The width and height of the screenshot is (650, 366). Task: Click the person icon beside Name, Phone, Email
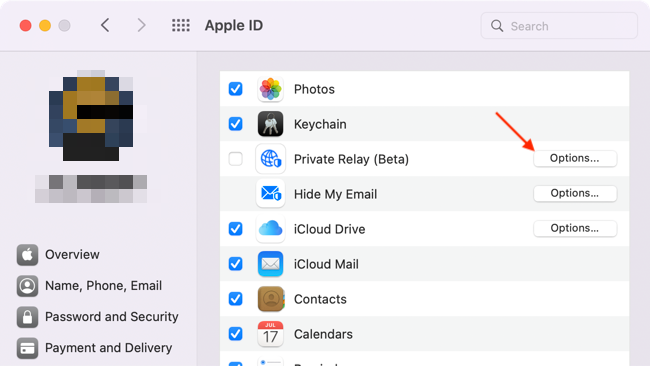27,286
